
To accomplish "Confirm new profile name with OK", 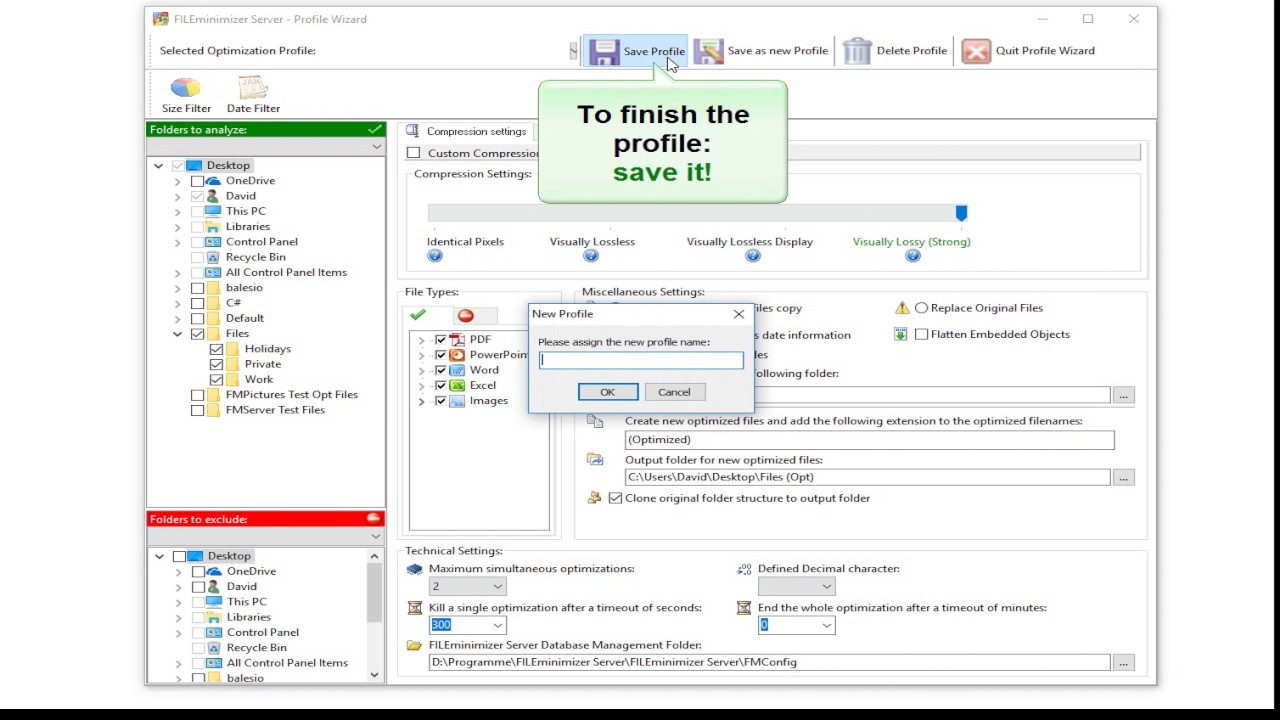I will coord(608,392).
